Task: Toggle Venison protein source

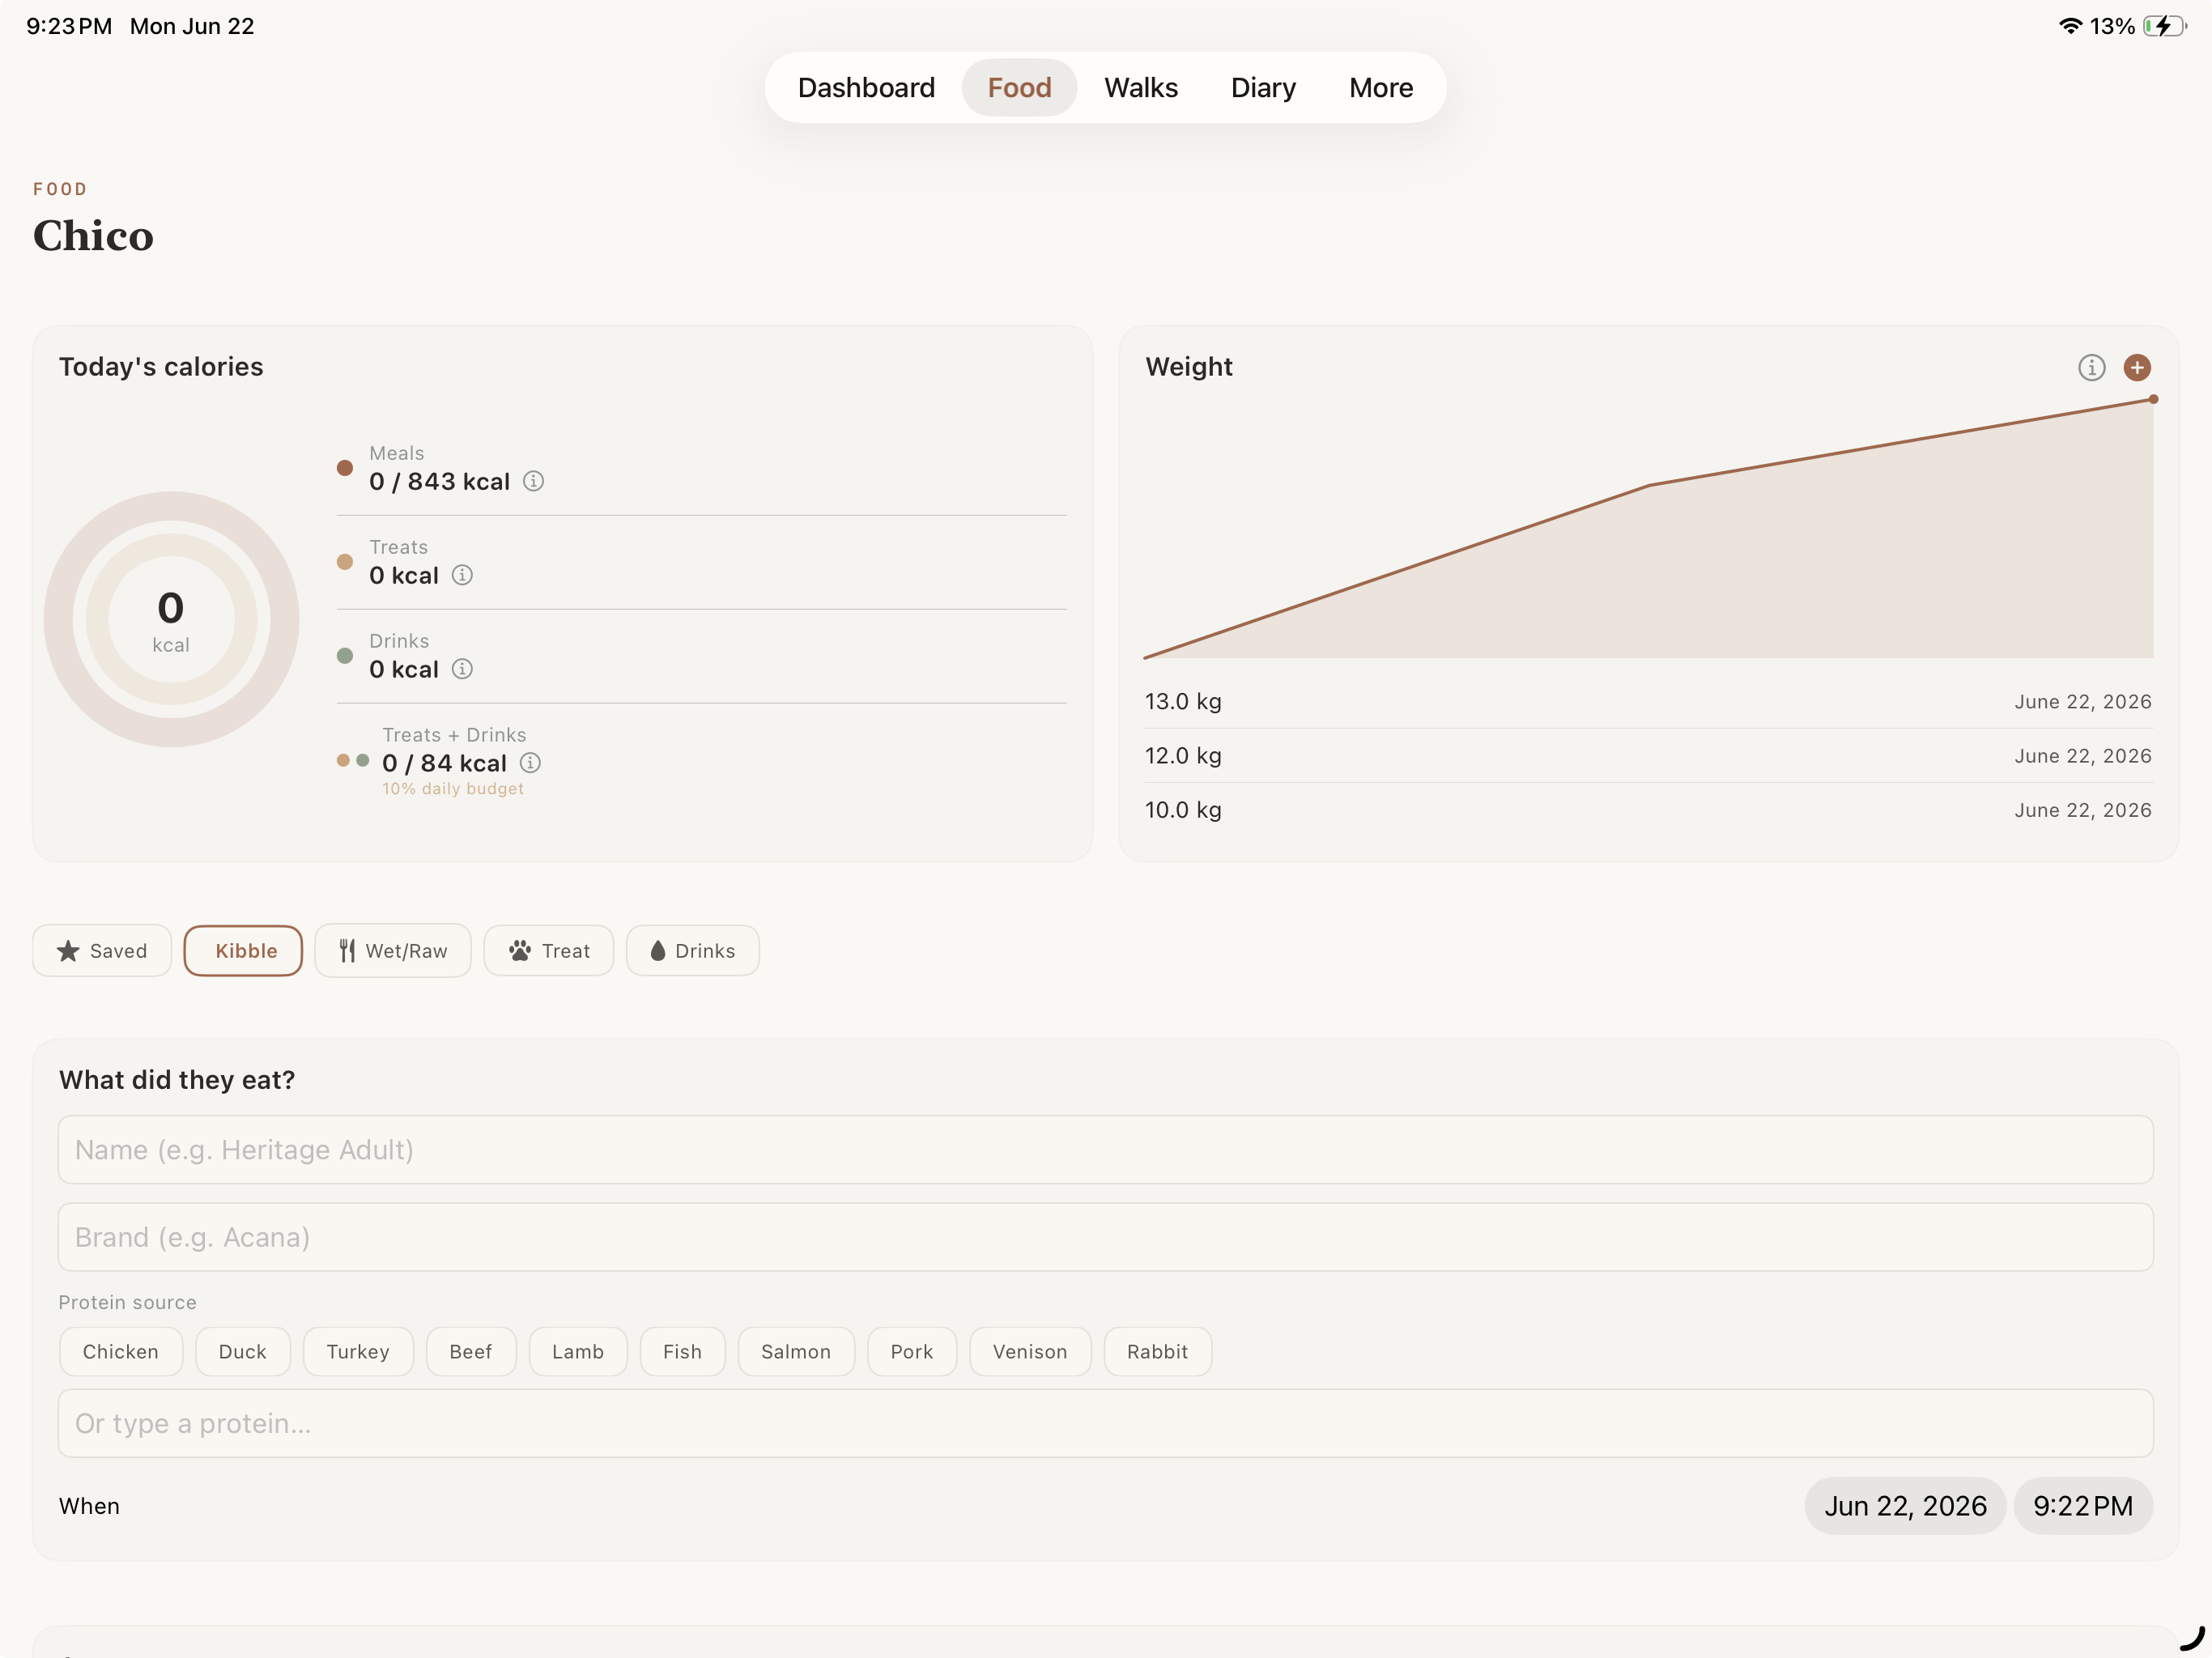Action: coord(1030,1351)
